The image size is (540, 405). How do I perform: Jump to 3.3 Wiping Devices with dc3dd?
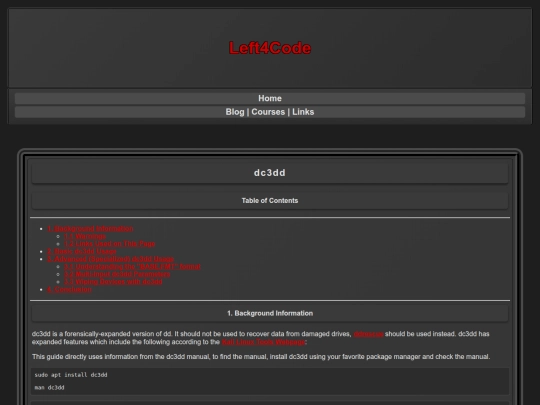(x=113, y=282)
